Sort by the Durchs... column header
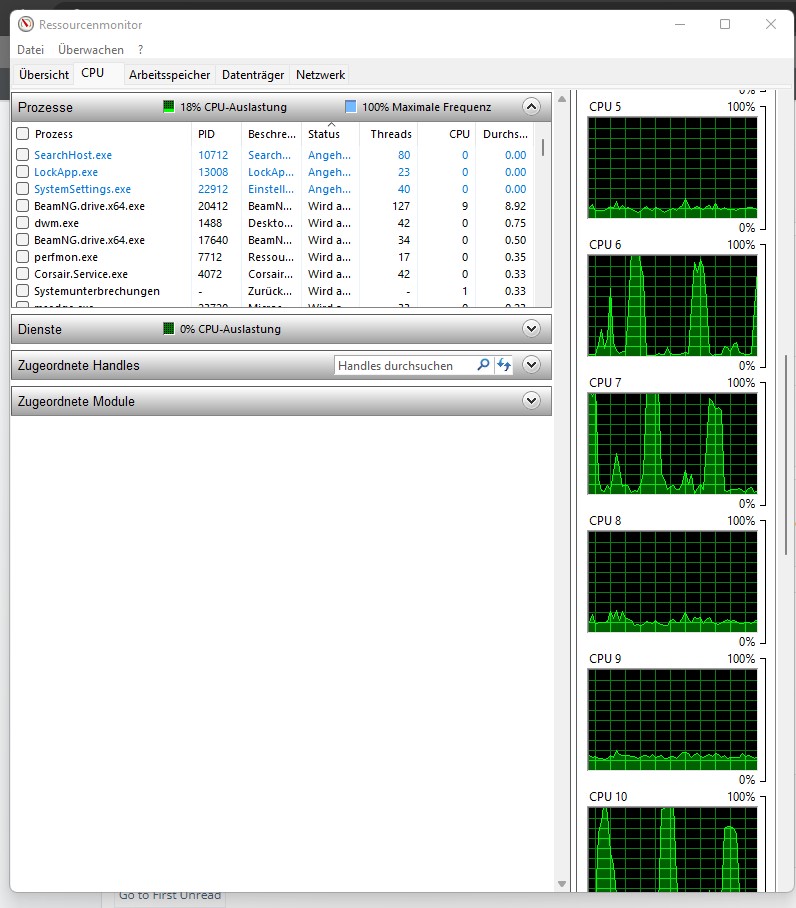This screenshot has height=908, width=796. click(505, 134)
